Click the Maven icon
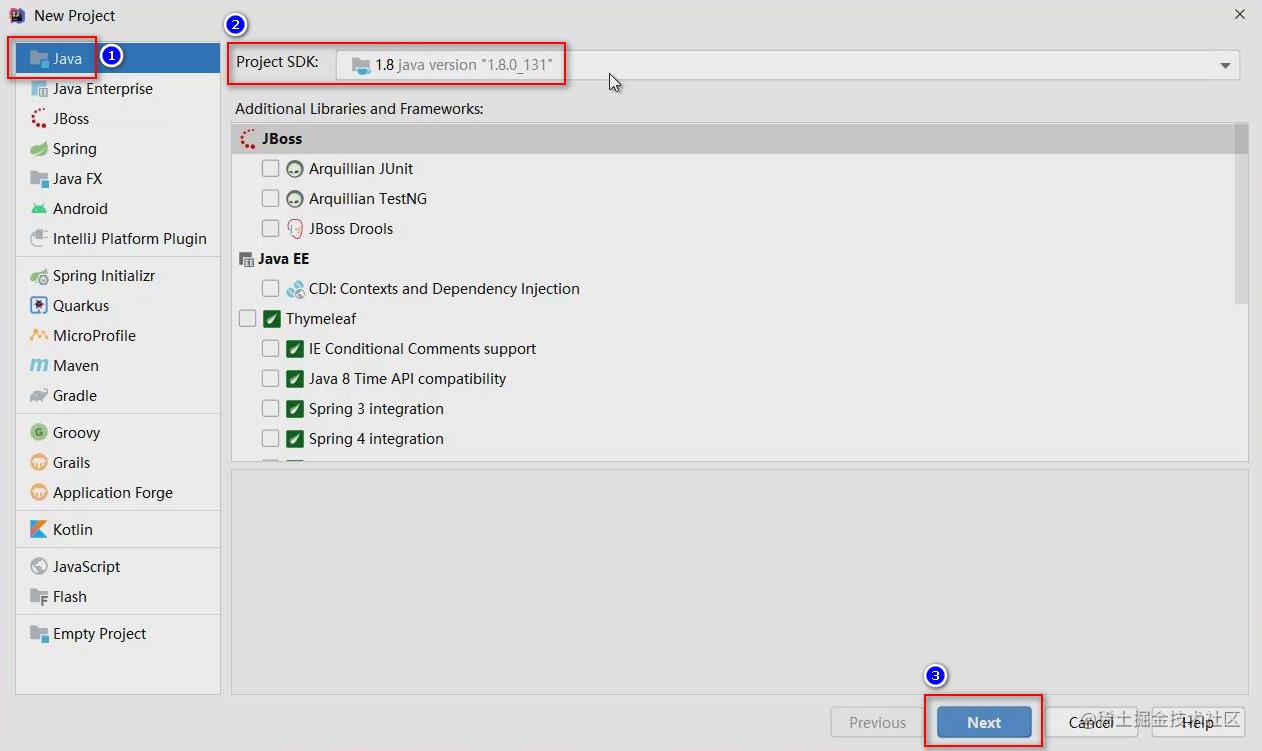Image resolution: width=1262 pixels, height=751 pixels. pos(39,366)
